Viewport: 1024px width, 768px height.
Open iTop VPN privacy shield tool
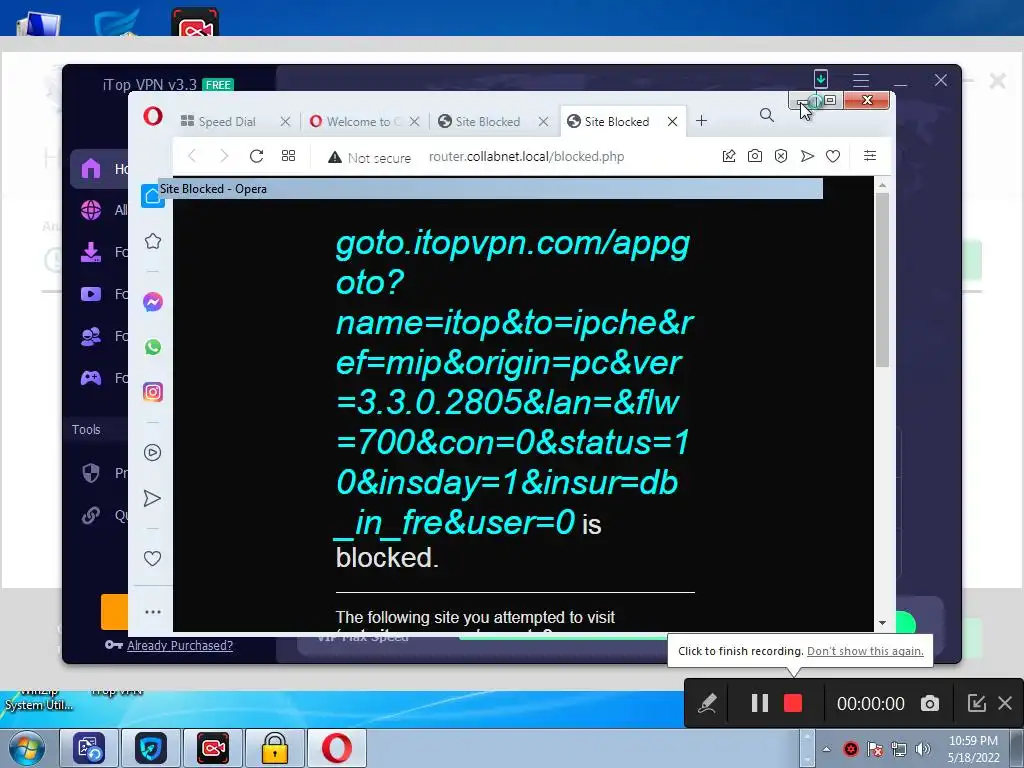91,472
